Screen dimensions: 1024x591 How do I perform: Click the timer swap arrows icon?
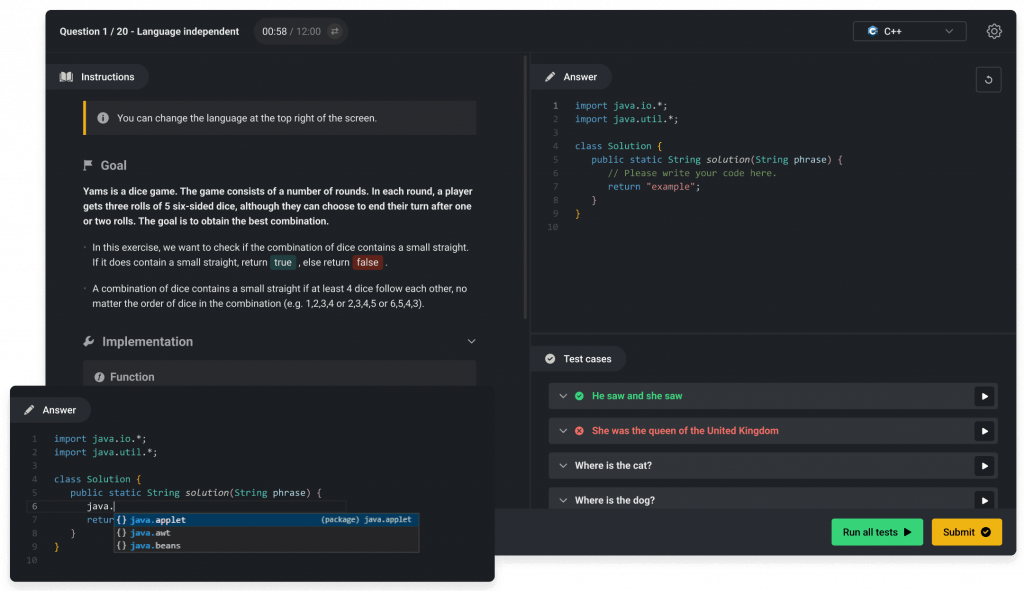(334, 32)
